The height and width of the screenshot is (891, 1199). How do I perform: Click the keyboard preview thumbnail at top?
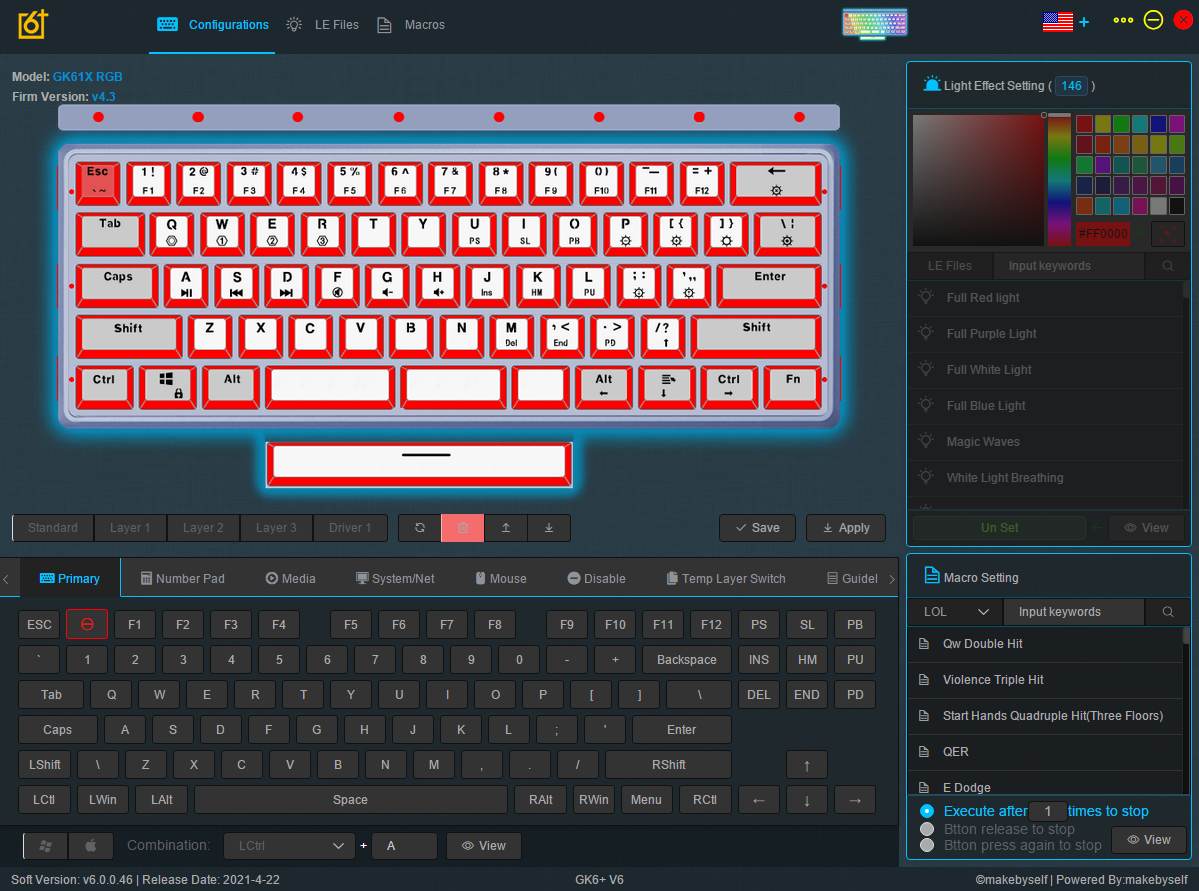pos(874,21)
